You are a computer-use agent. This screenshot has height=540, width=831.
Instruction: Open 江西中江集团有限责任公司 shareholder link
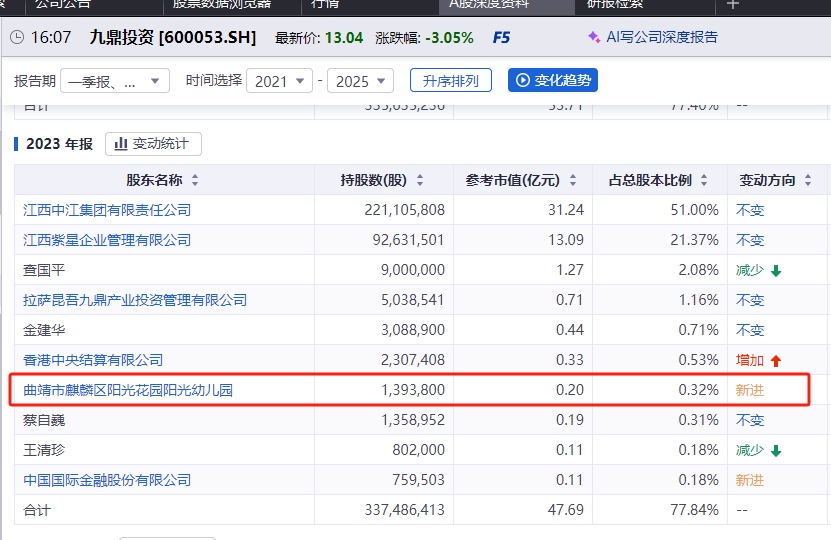click(107, 210)
